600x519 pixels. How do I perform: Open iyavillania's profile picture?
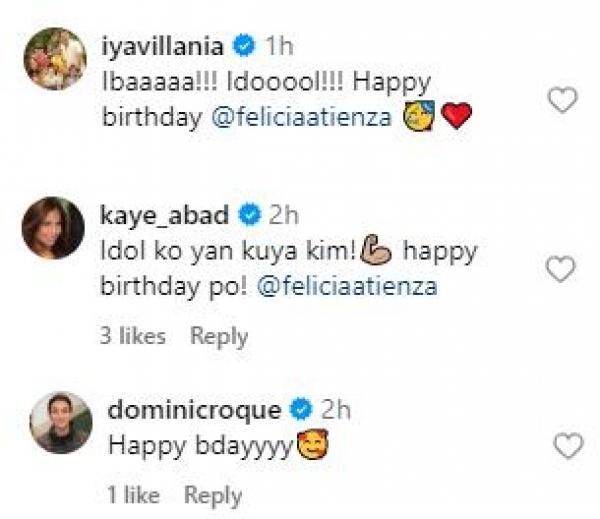(x=55, y=59)
